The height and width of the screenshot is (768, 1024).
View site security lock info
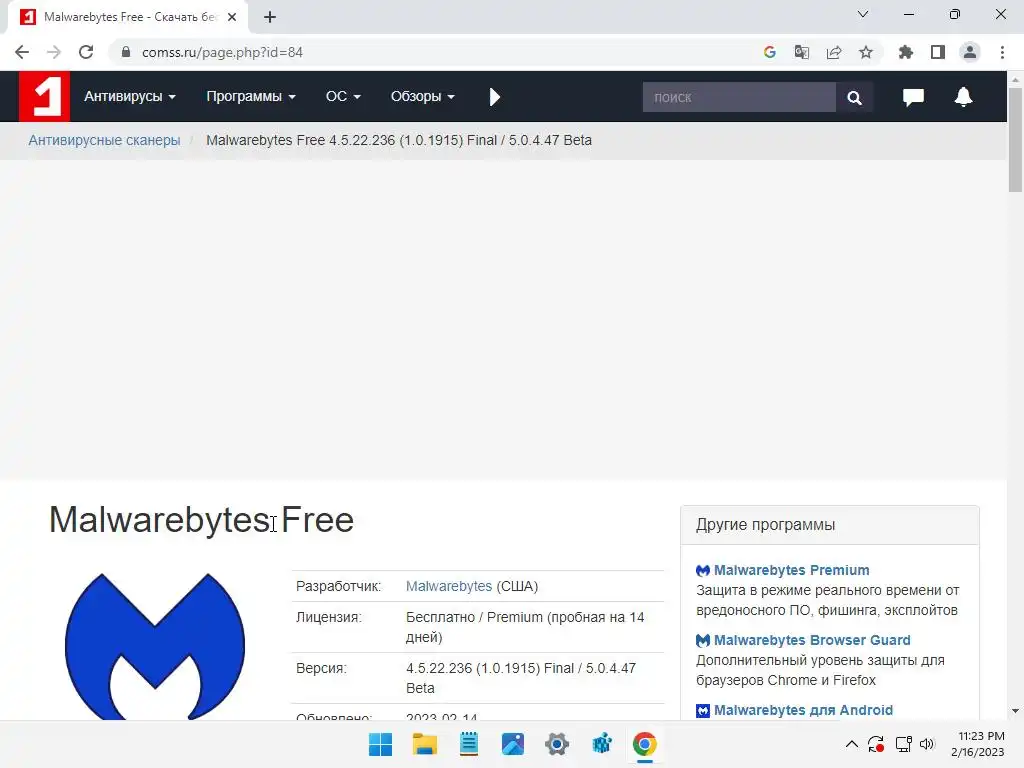click(126, 52)
